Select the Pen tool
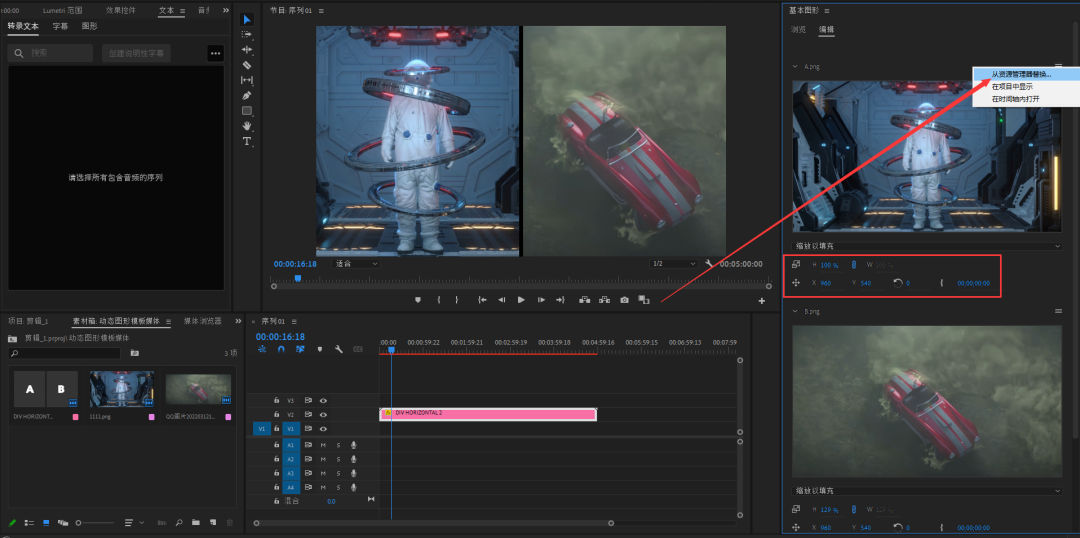The image size is (1080, 538). (247, 95)
